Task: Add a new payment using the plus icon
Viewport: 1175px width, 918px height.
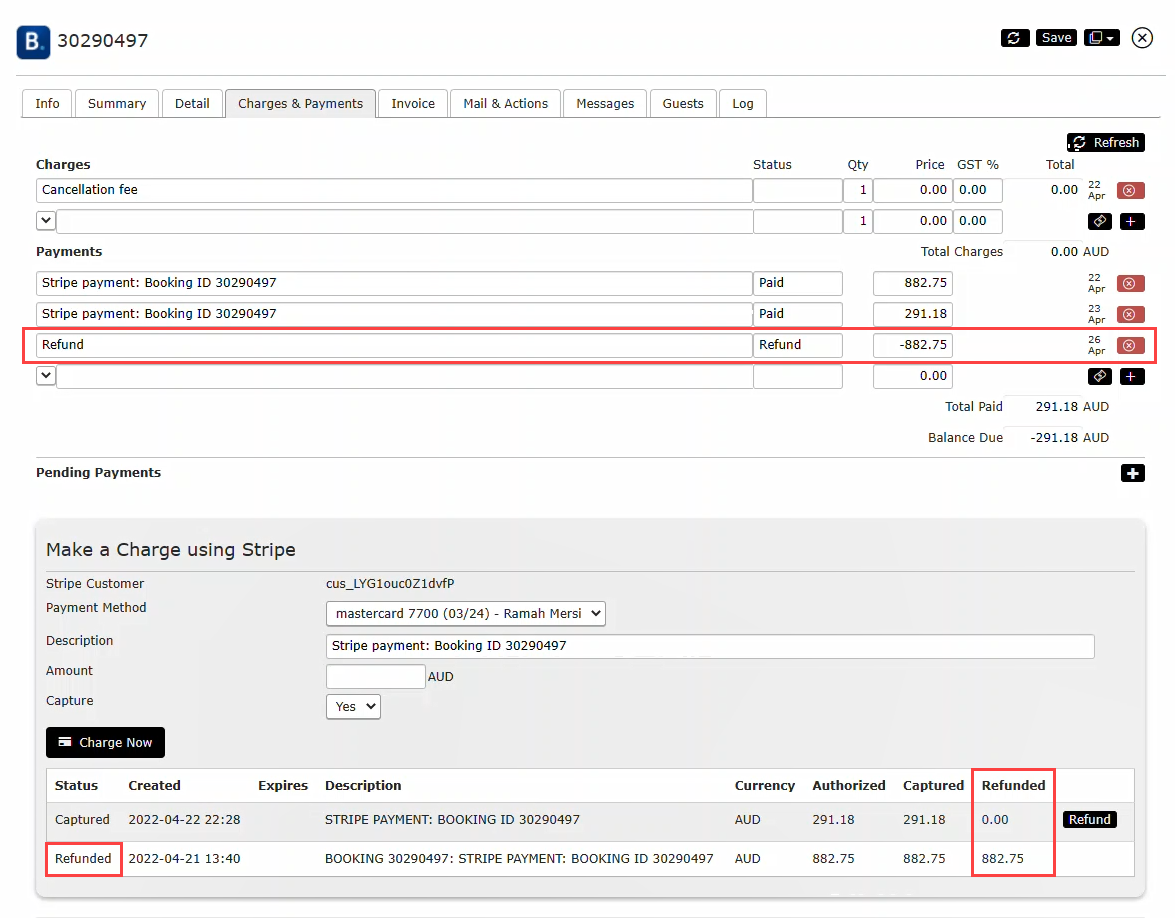Action: coord(1131,376)
